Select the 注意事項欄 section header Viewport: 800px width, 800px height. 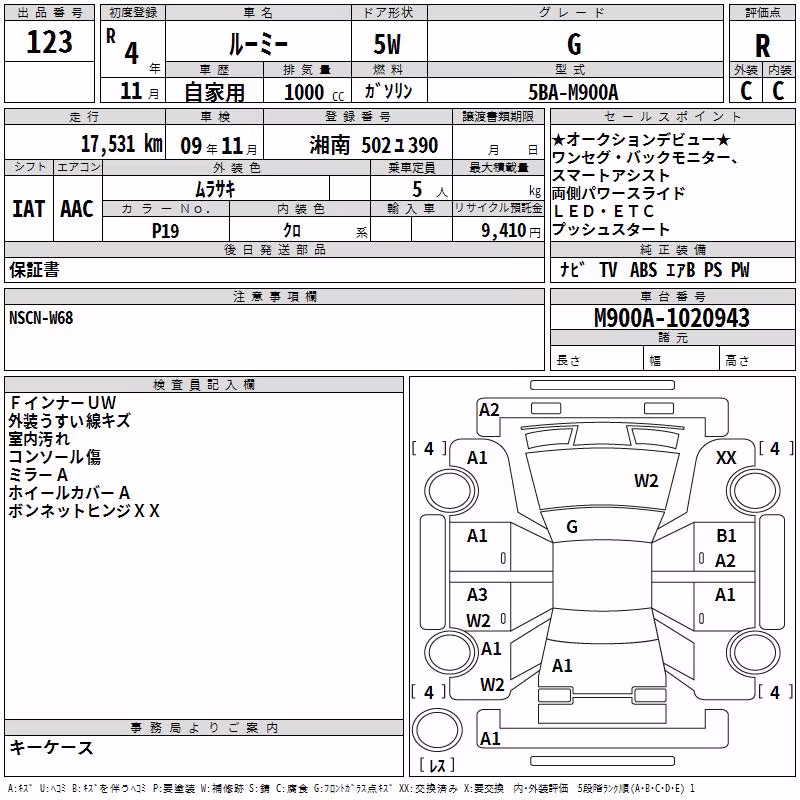coord(274,296)
